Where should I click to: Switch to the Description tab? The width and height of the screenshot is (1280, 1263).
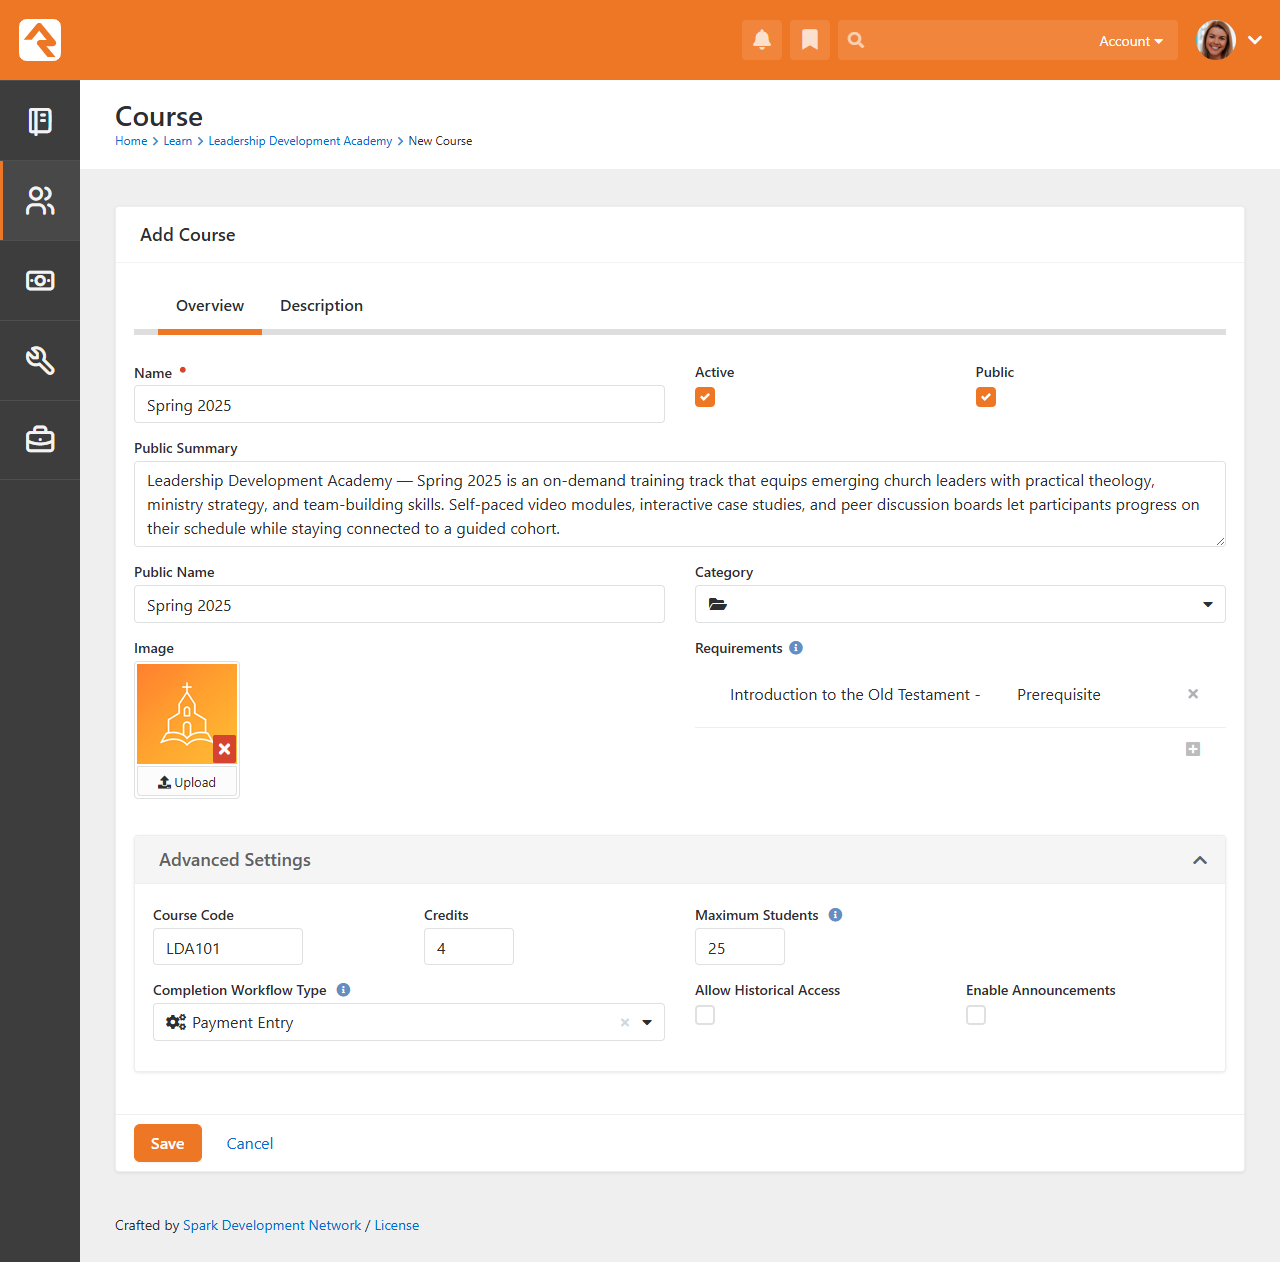point(321,306)
